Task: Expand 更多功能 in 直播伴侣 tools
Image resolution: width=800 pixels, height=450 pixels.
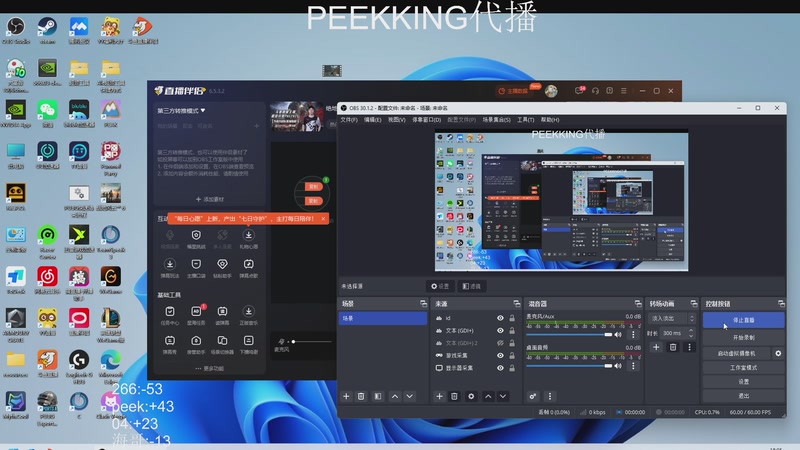Action: click(x=210, y=368)
